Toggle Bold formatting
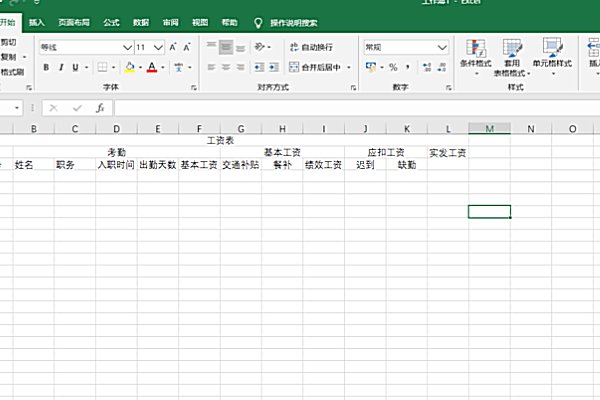 (46, 67)
